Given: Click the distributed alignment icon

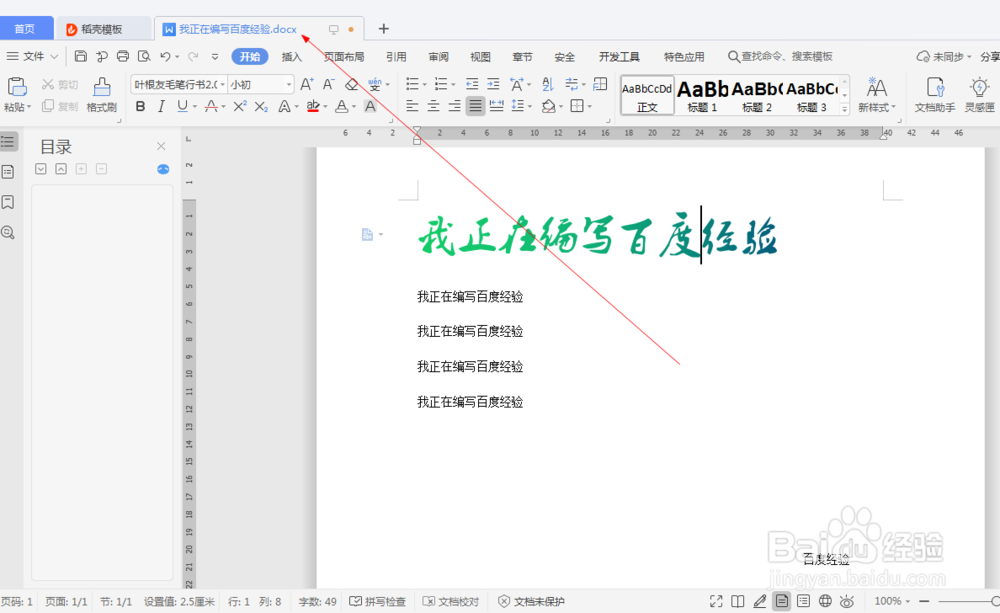Looking at the screenshot, I should coord(496,106).
